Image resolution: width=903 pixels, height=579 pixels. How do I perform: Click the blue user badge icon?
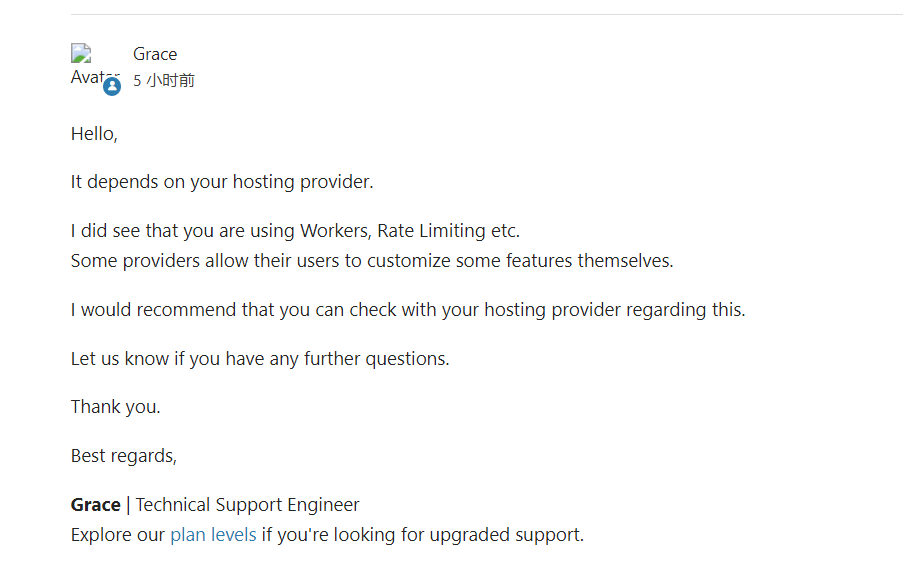pyautogui.click(x=112, y=86)
